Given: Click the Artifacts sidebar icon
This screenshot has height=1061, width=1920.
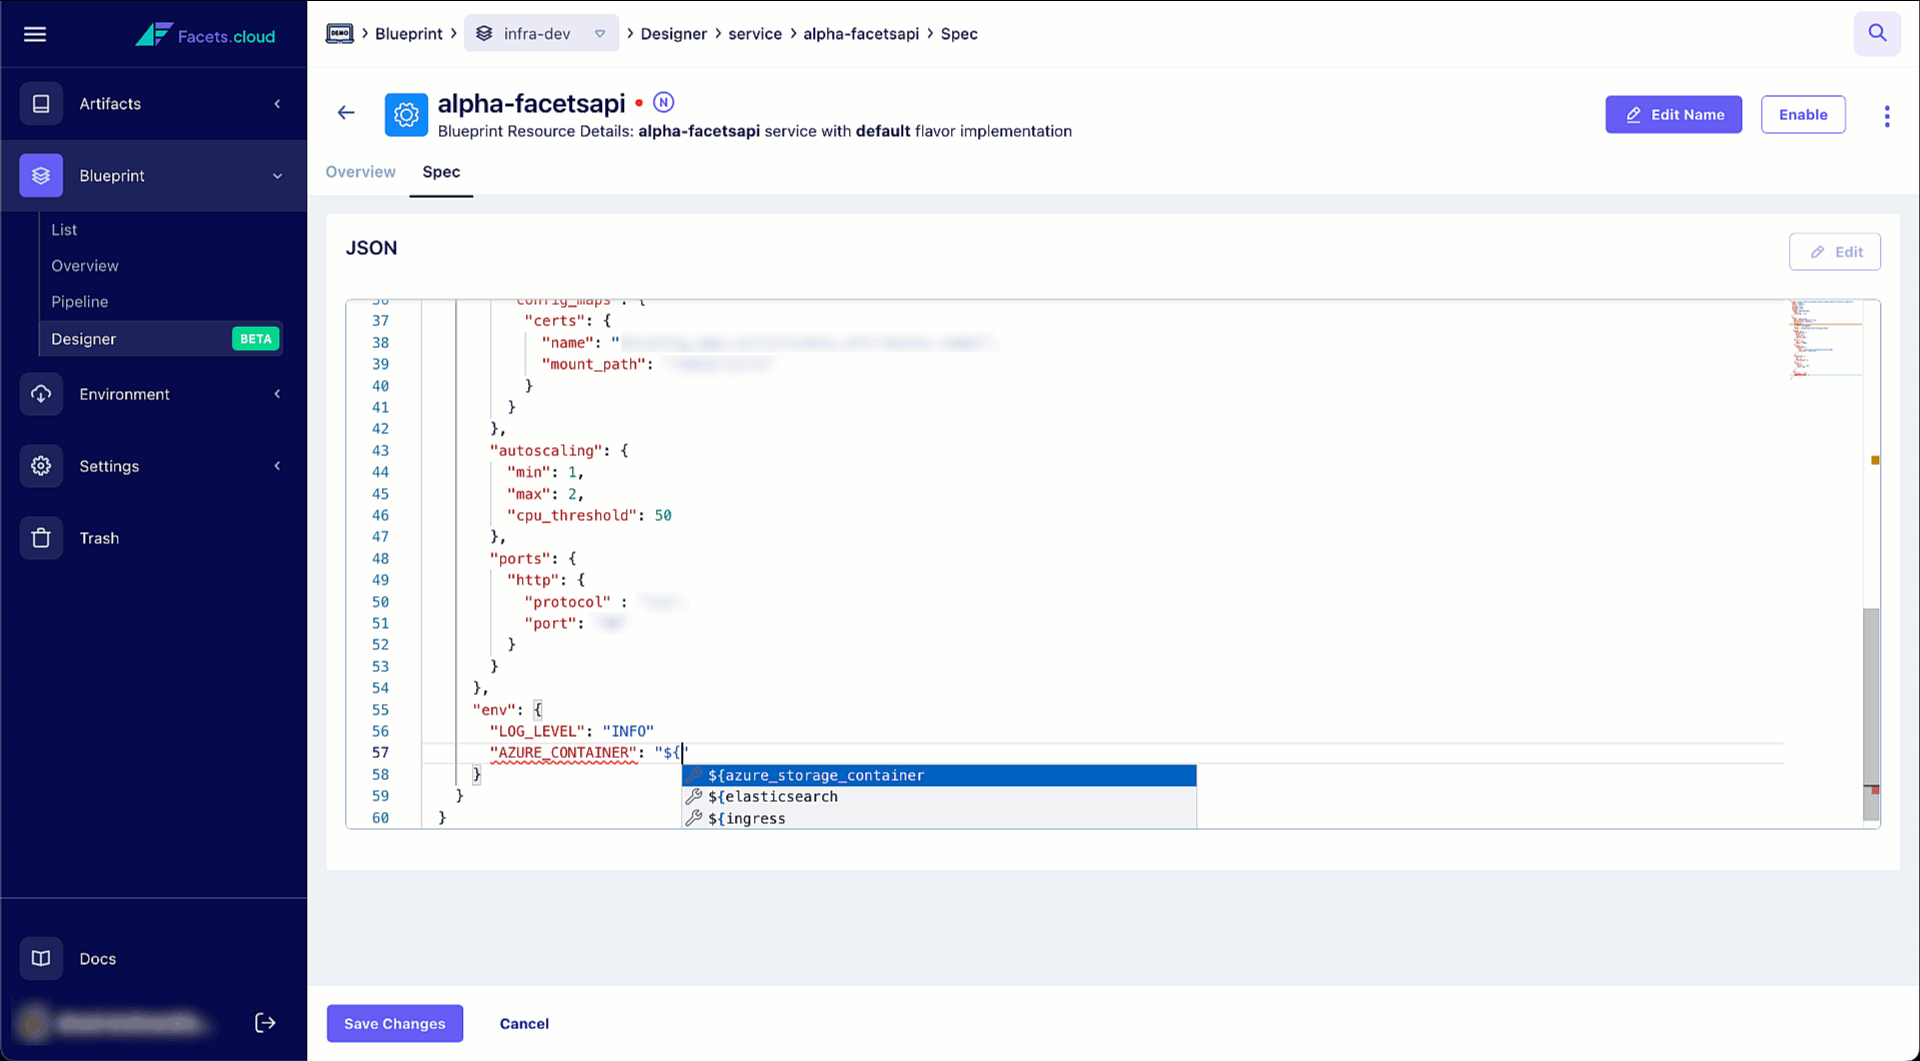Looking at the screenshot, I should click(41, 104).
